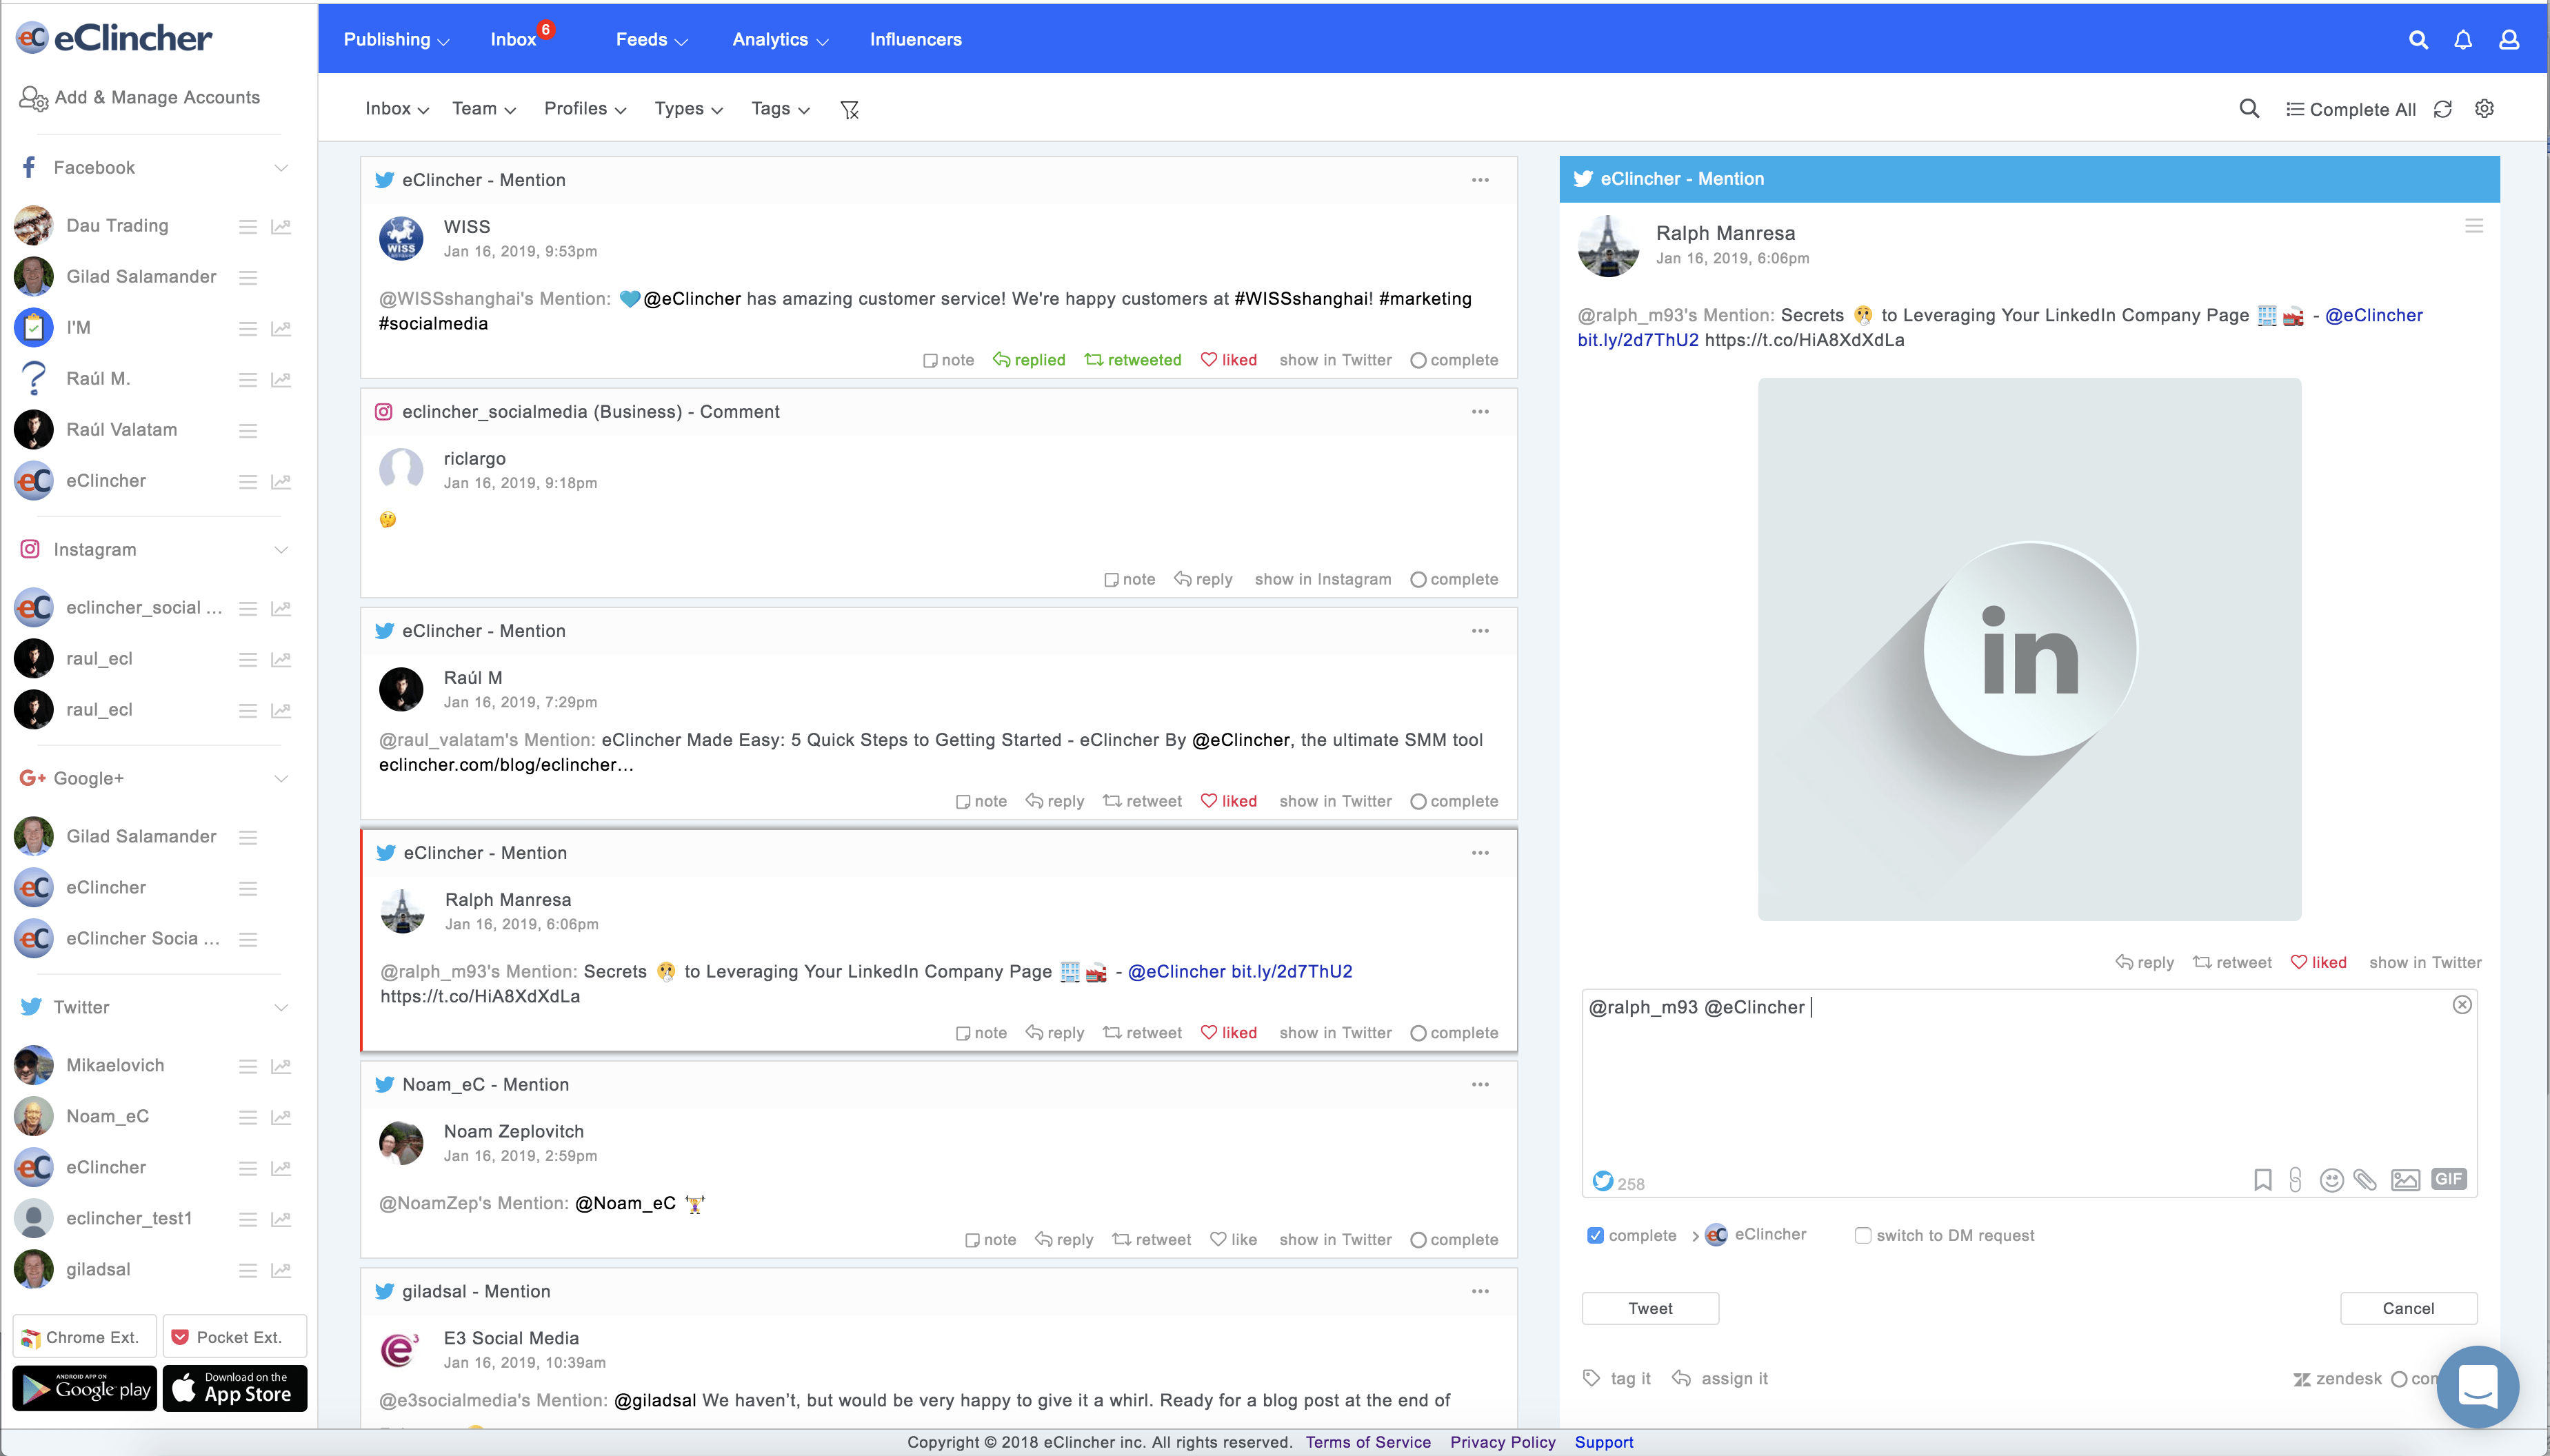Uncheck the complete checkbox under reply
Screen dimensions: 2550x1456
[1596, 1235]
